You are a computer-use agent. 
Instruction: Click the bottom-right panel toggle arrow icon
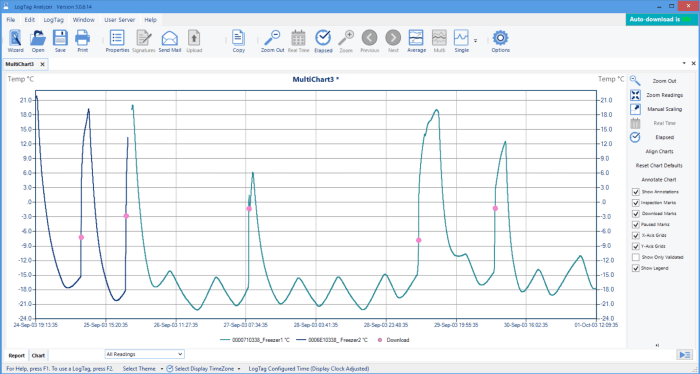coord(685,355)
